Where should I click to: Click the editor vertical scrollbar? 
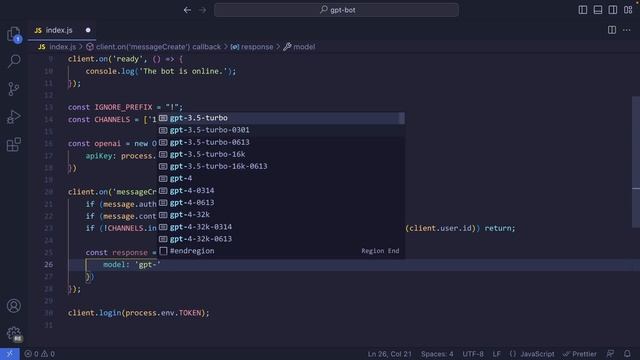pyautogui.click(x=636, y=162)
